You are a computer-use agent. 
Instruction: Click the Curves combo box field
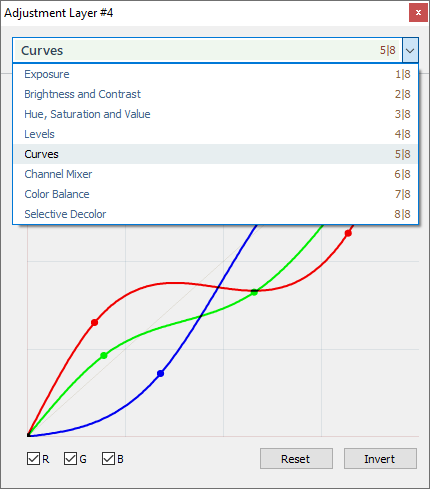207,50
